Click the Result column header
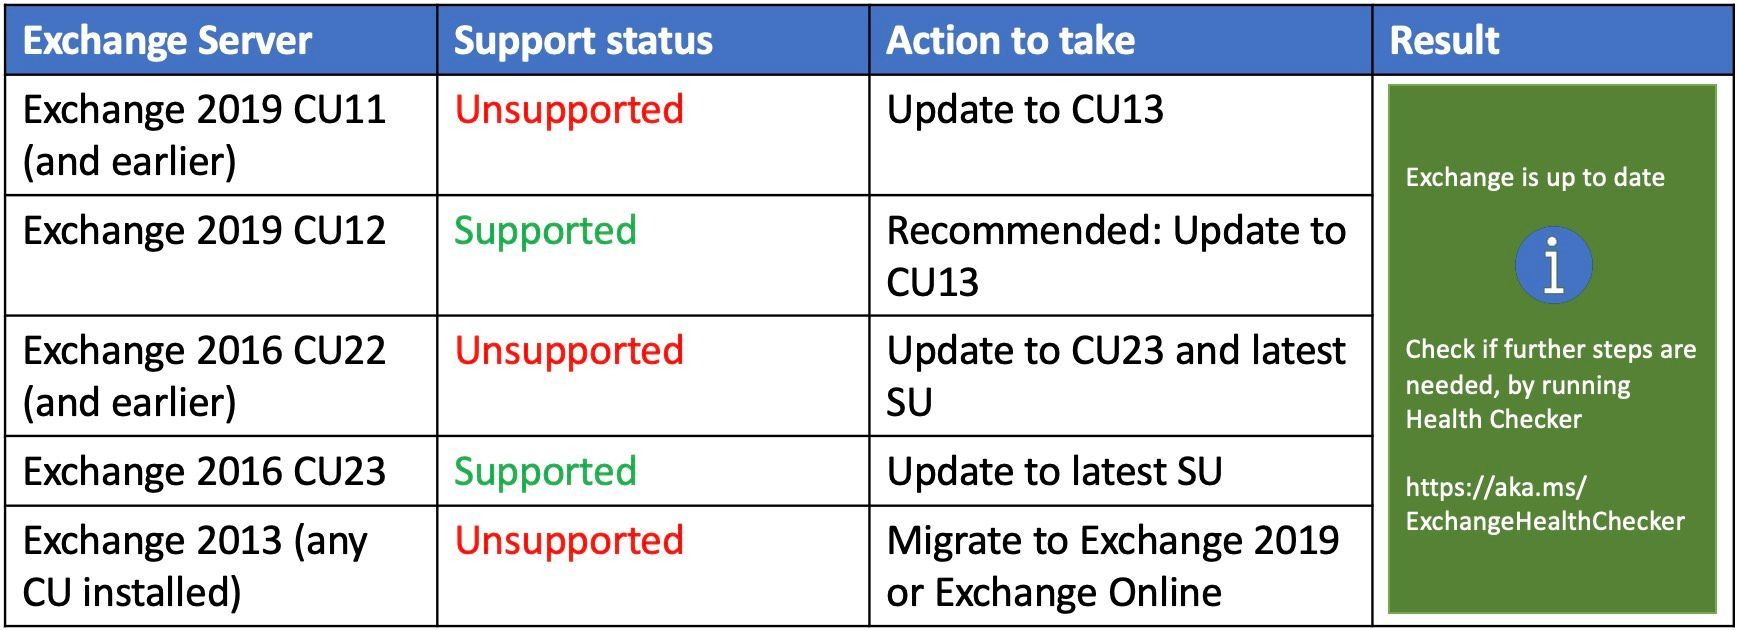 1444,41
